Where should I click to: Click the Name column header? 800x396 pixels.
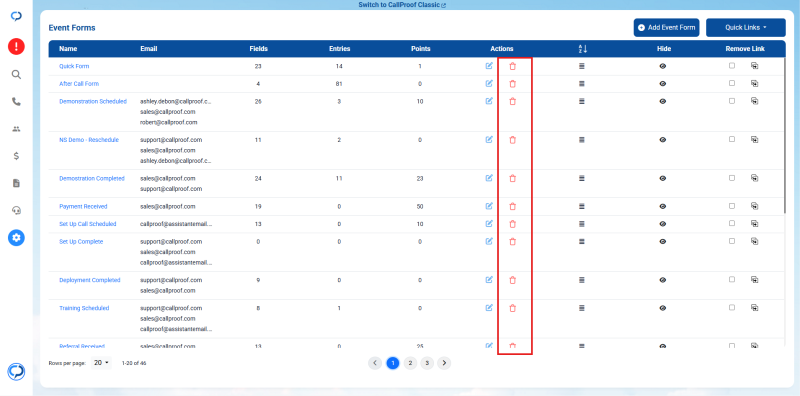point(68,49)
